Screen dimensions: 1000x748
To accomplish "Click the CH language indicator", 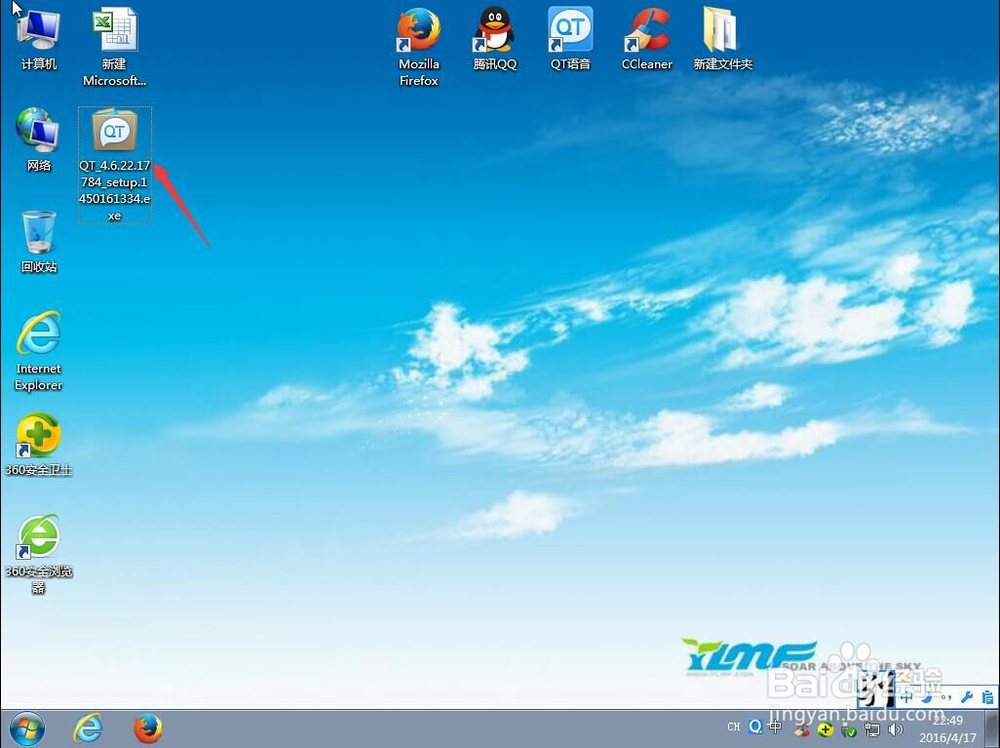I will (733, 727).
